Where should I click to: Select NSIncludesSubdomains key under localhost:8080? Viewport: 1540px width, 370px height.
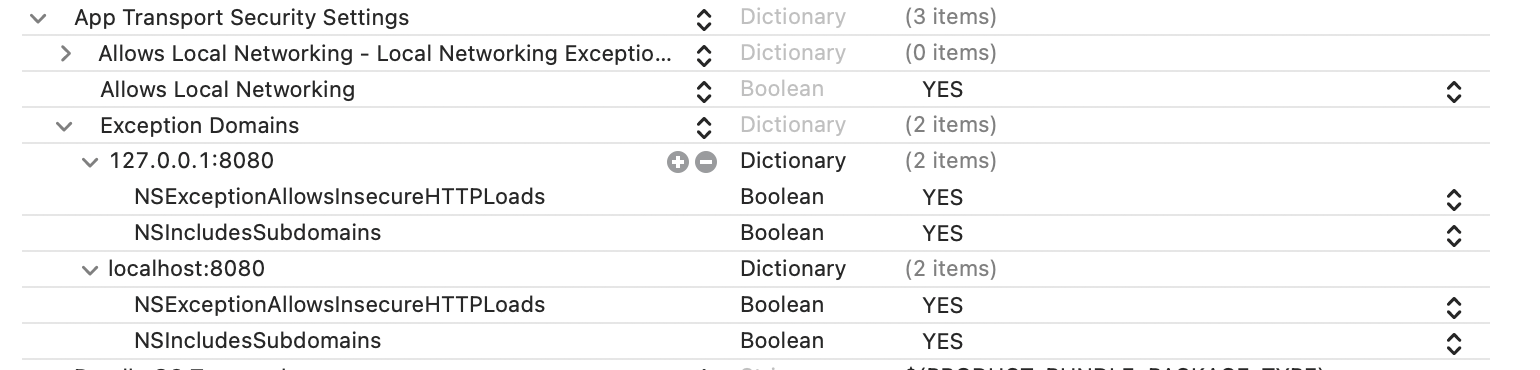click(258, 341)
